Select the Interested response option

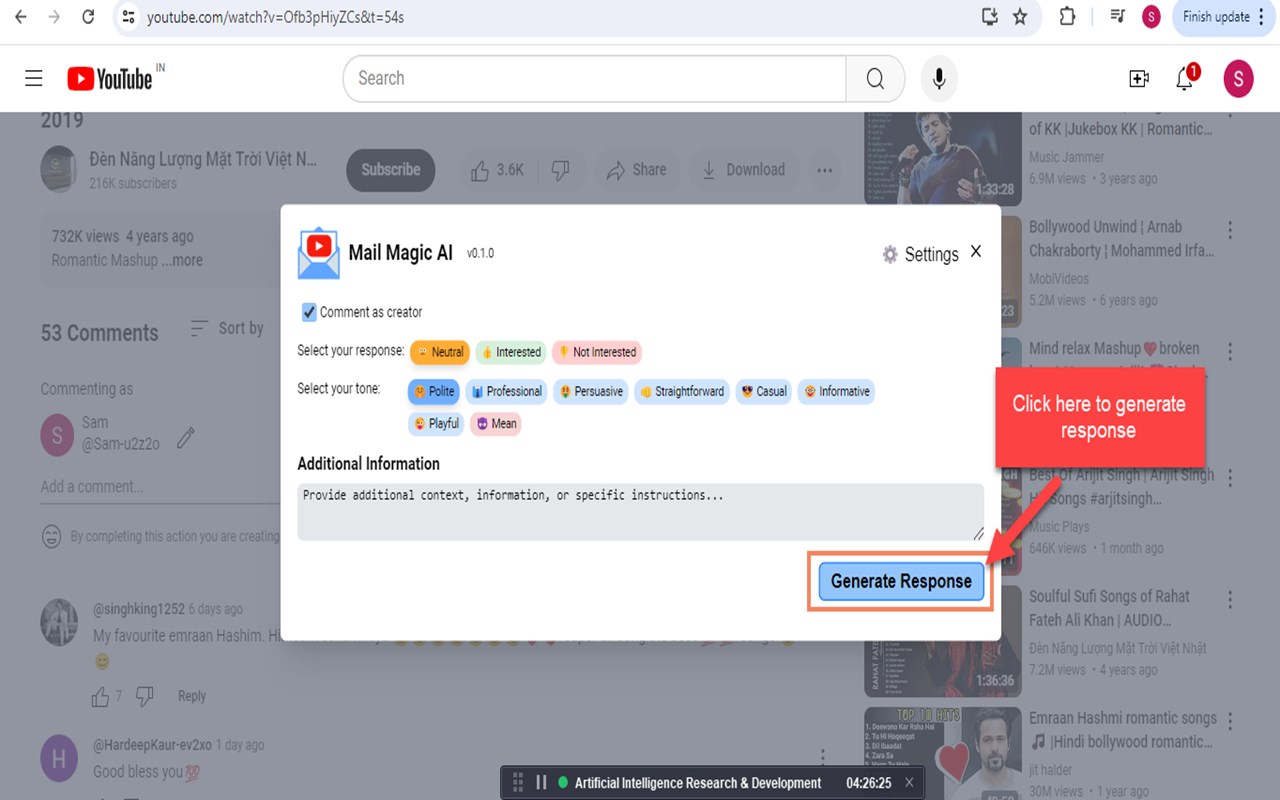[511, 352]
